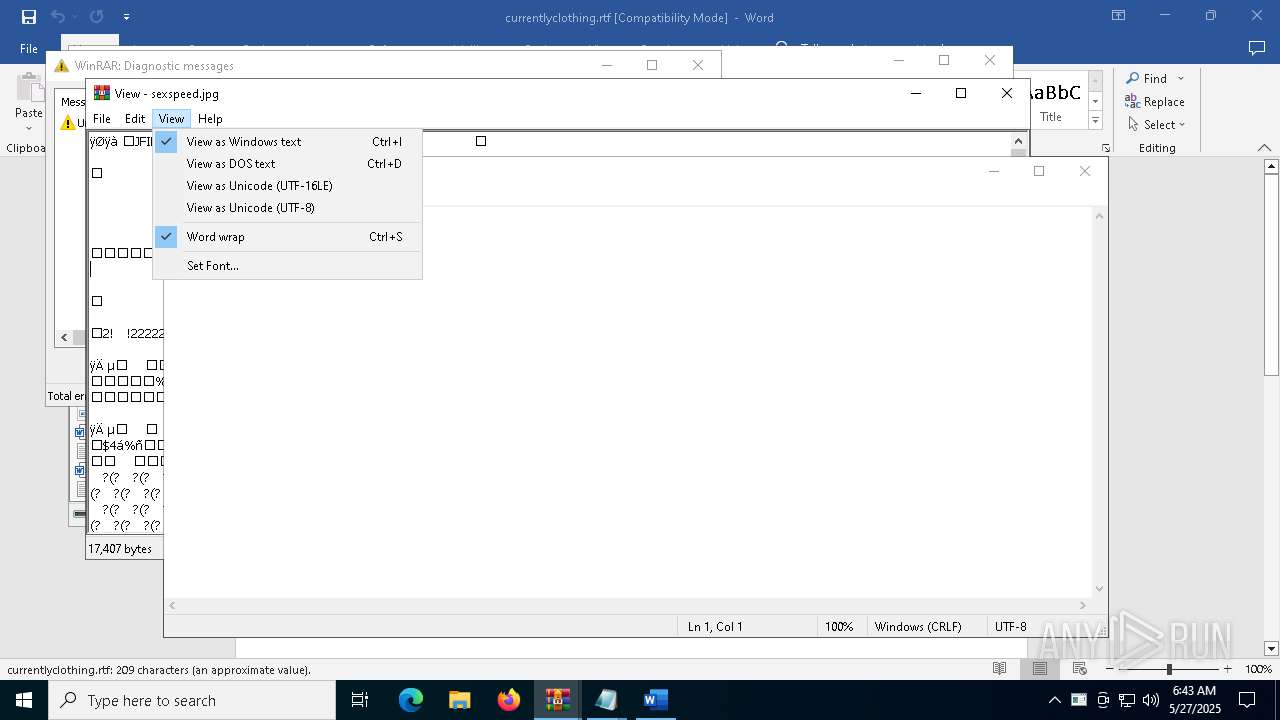
Task: Click Word zoom in plus button
Action: tap(1228, 669)
